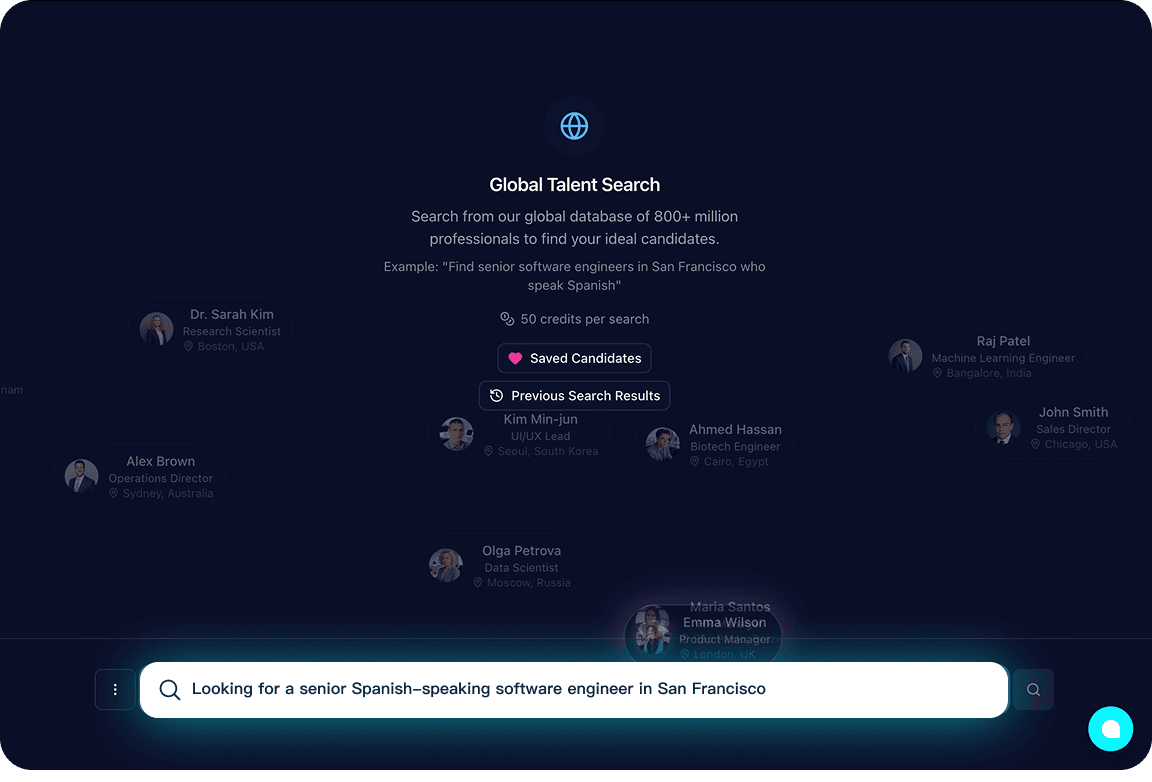Click the Saved Candidates button
This screenshot has width=1152, height=782.
click(x=574, y=358)
